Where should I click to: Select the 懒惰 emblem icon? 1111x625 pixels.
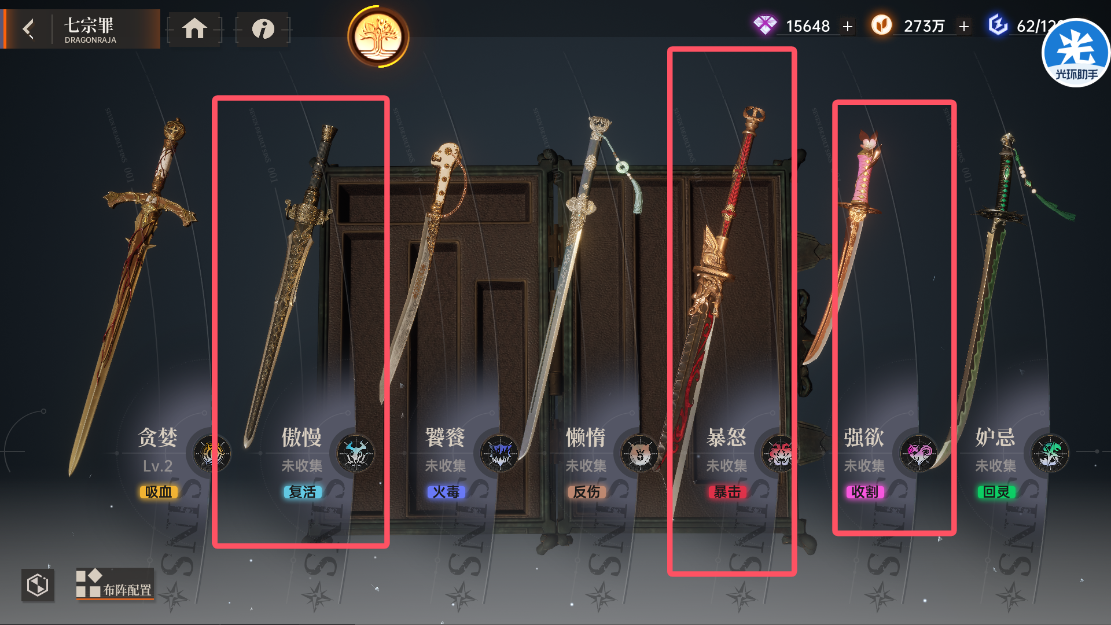point(639,453)
